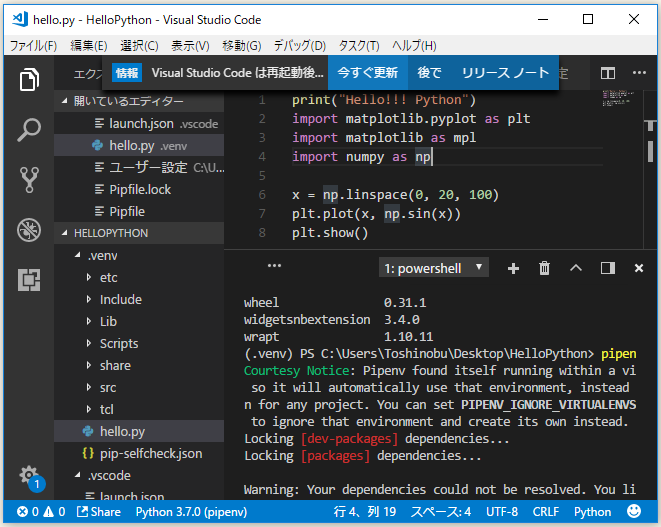The width and height of the screenshot is (661, 527).
Task: Click the 後で button in notification
Action: tap(430, 73)
